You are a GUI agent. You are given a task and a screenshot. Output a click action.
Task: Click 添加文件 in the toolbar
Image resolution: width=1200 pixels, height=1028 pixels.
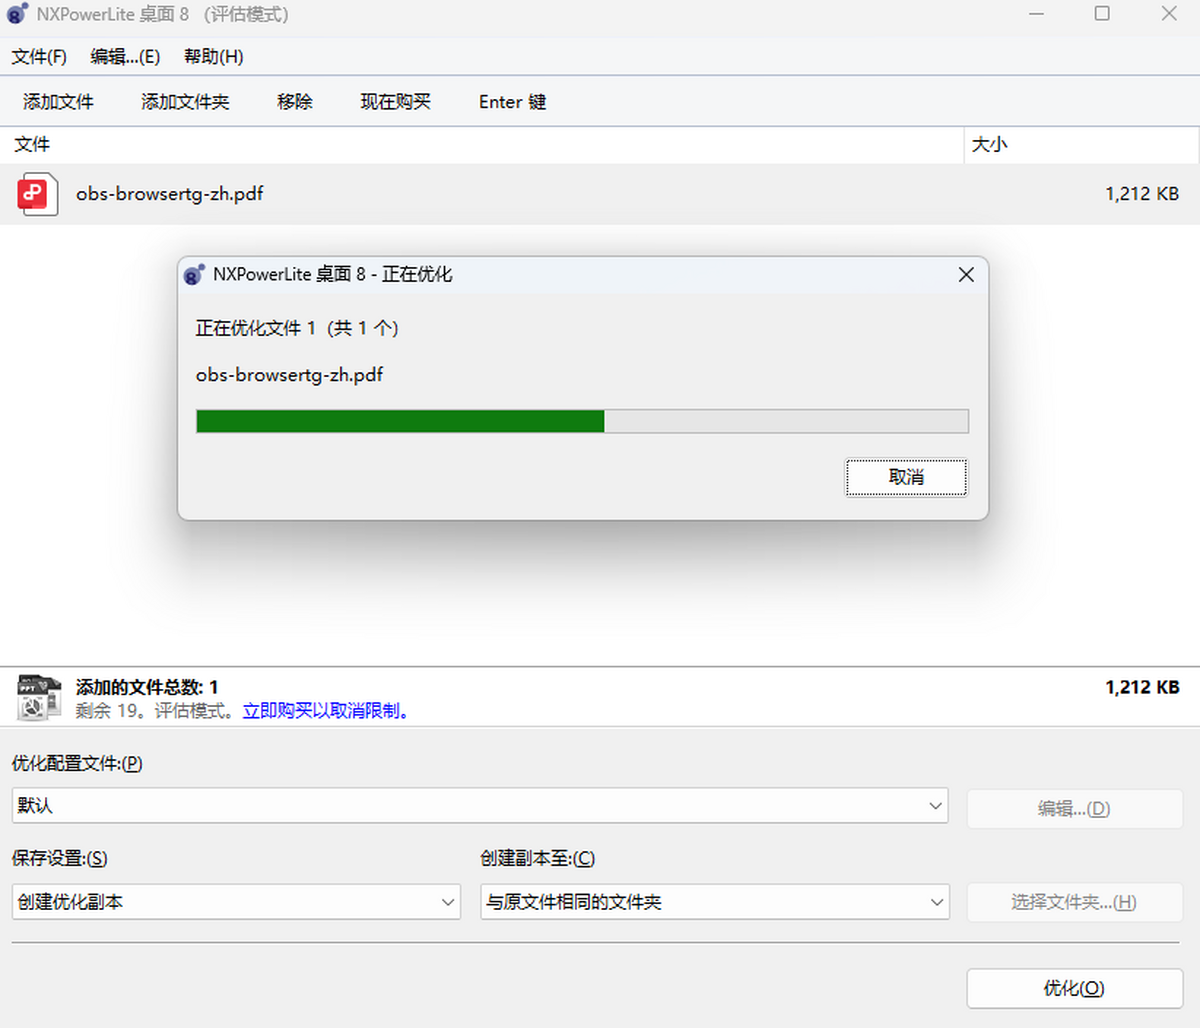(58, 102)
